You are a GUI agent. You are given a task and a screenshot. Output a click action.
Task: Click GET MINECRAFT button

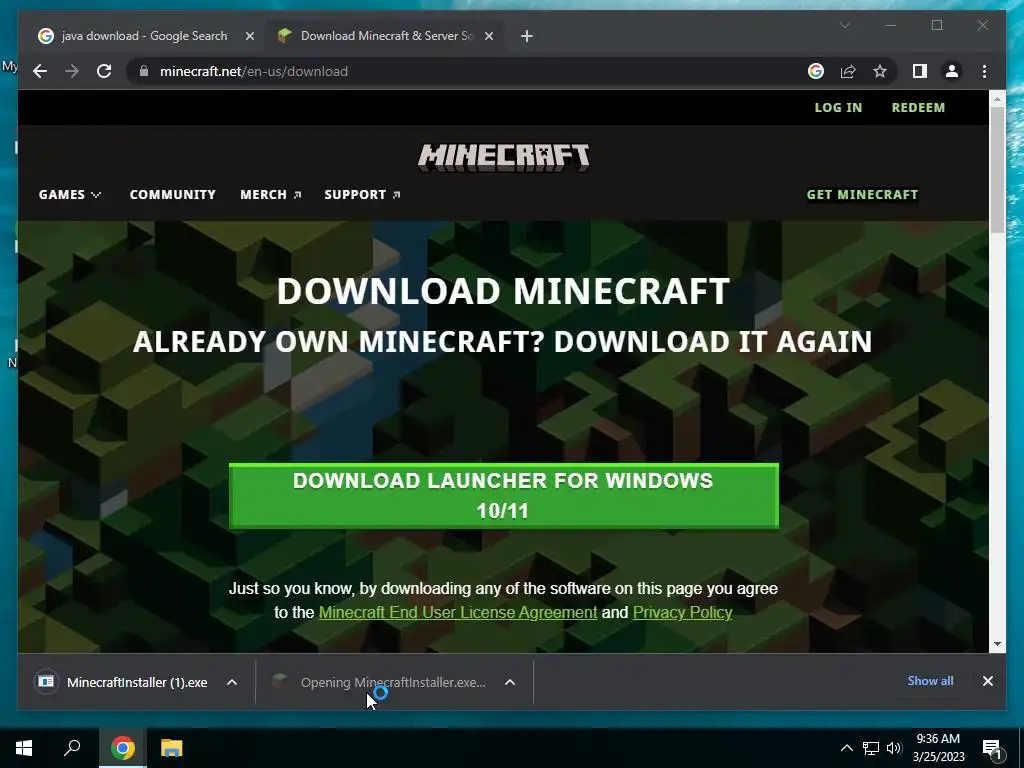click(862, 195)
